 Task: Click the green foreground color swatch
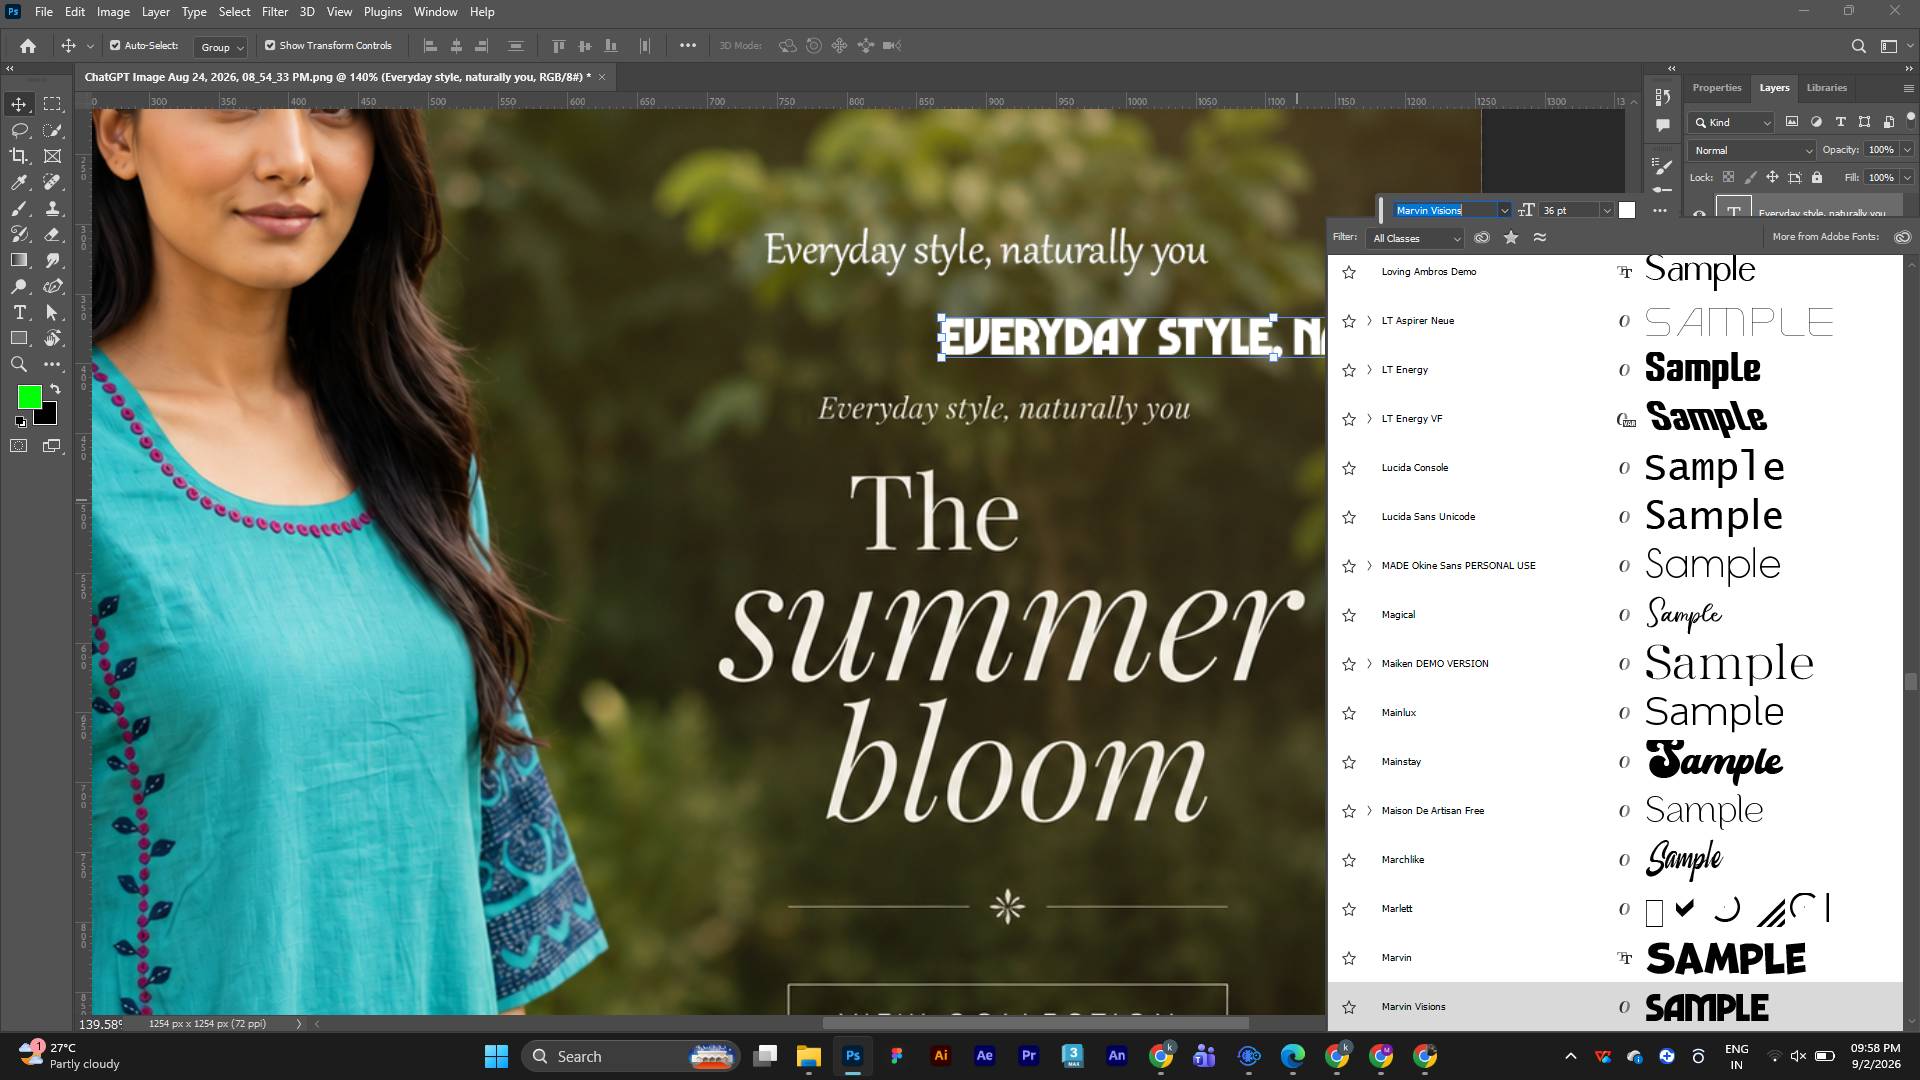click(x=29, y=397)
